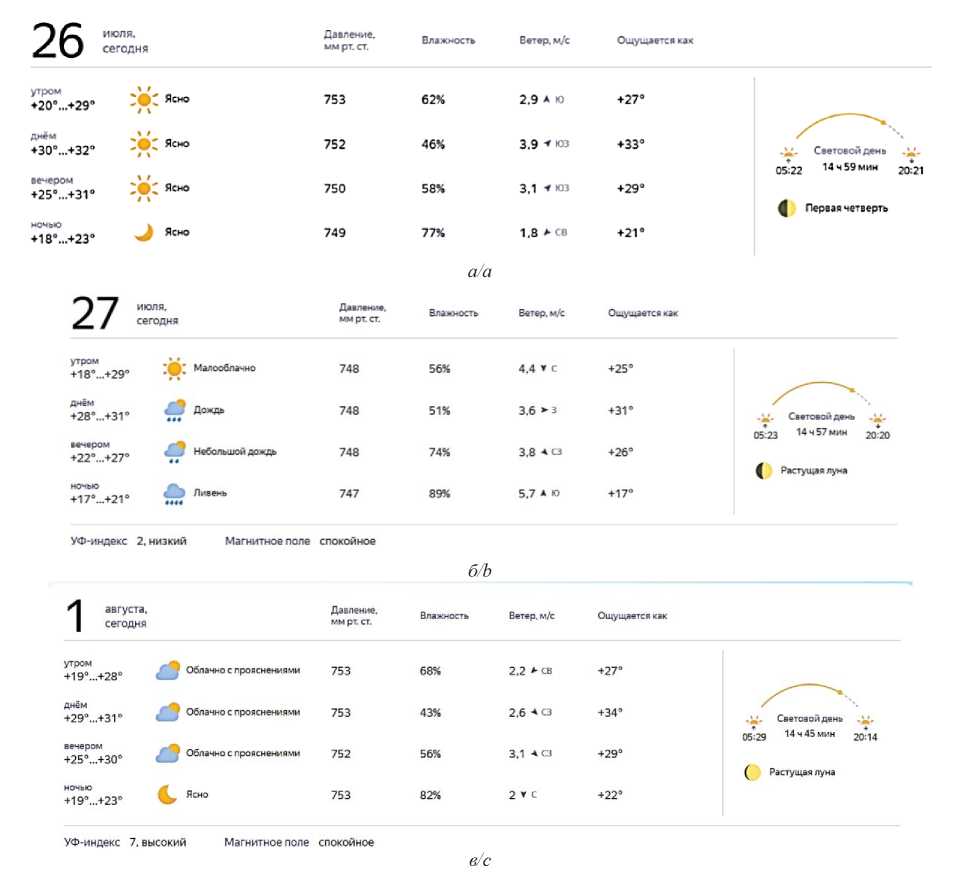Click the light rain icon beside Небольшой дождь
This screenshot has width=968, height=872.
click(174, 452)
